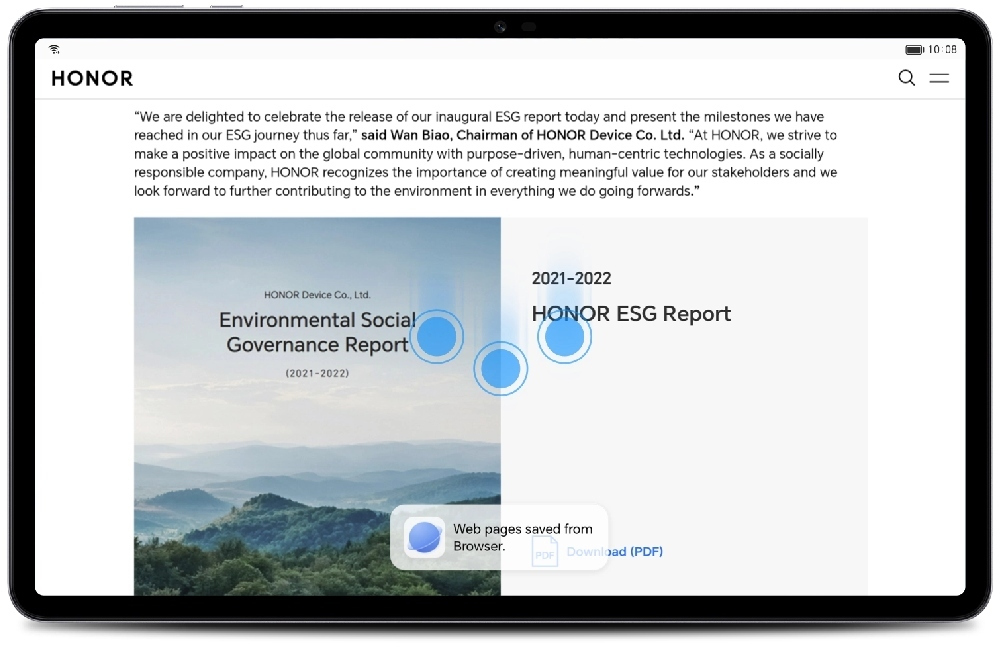Tap the Wi-Fi status icon
The height and width of the screenshot is (650, 1000).
[55, 49]
